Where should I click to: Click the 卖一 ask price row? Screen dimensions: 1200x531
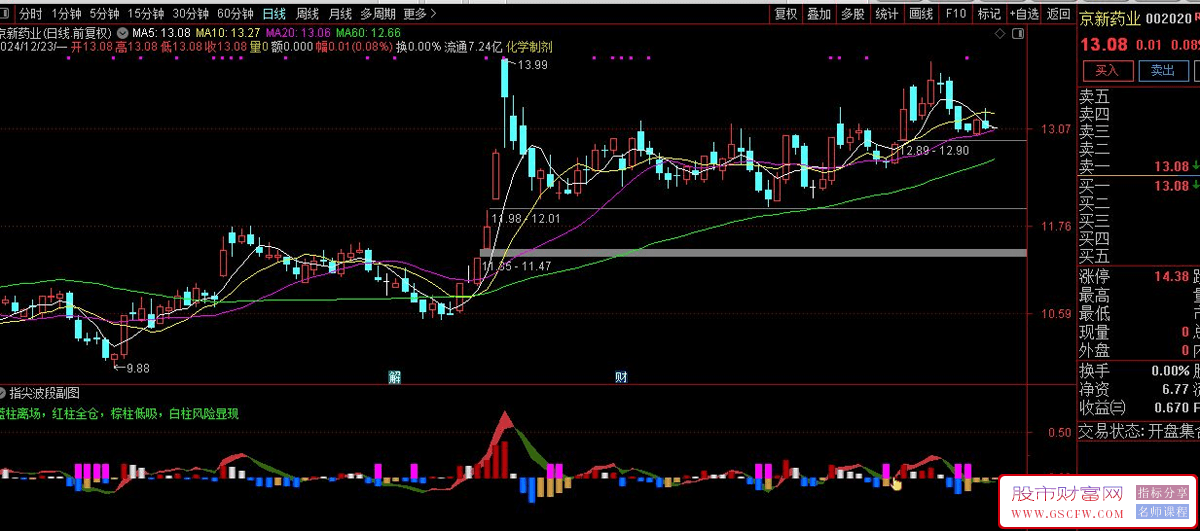pos(1138,166)
